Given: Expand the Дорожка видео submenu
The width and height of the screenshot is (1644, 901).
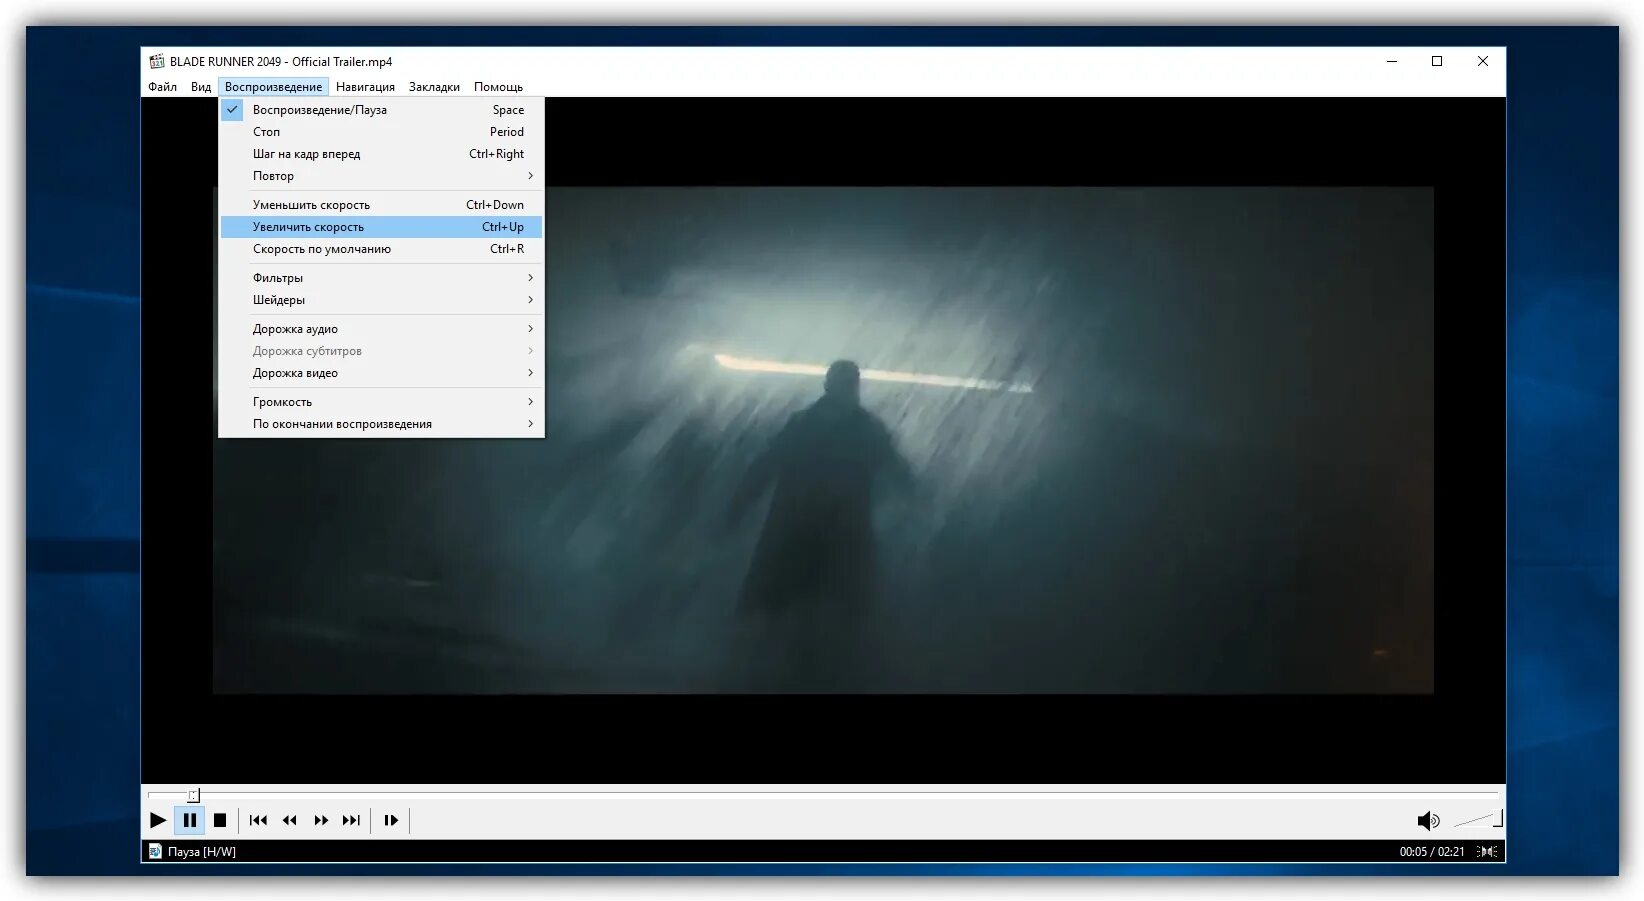Looking at the screenshot, I should pyautogui.click(x=381, y=373).
